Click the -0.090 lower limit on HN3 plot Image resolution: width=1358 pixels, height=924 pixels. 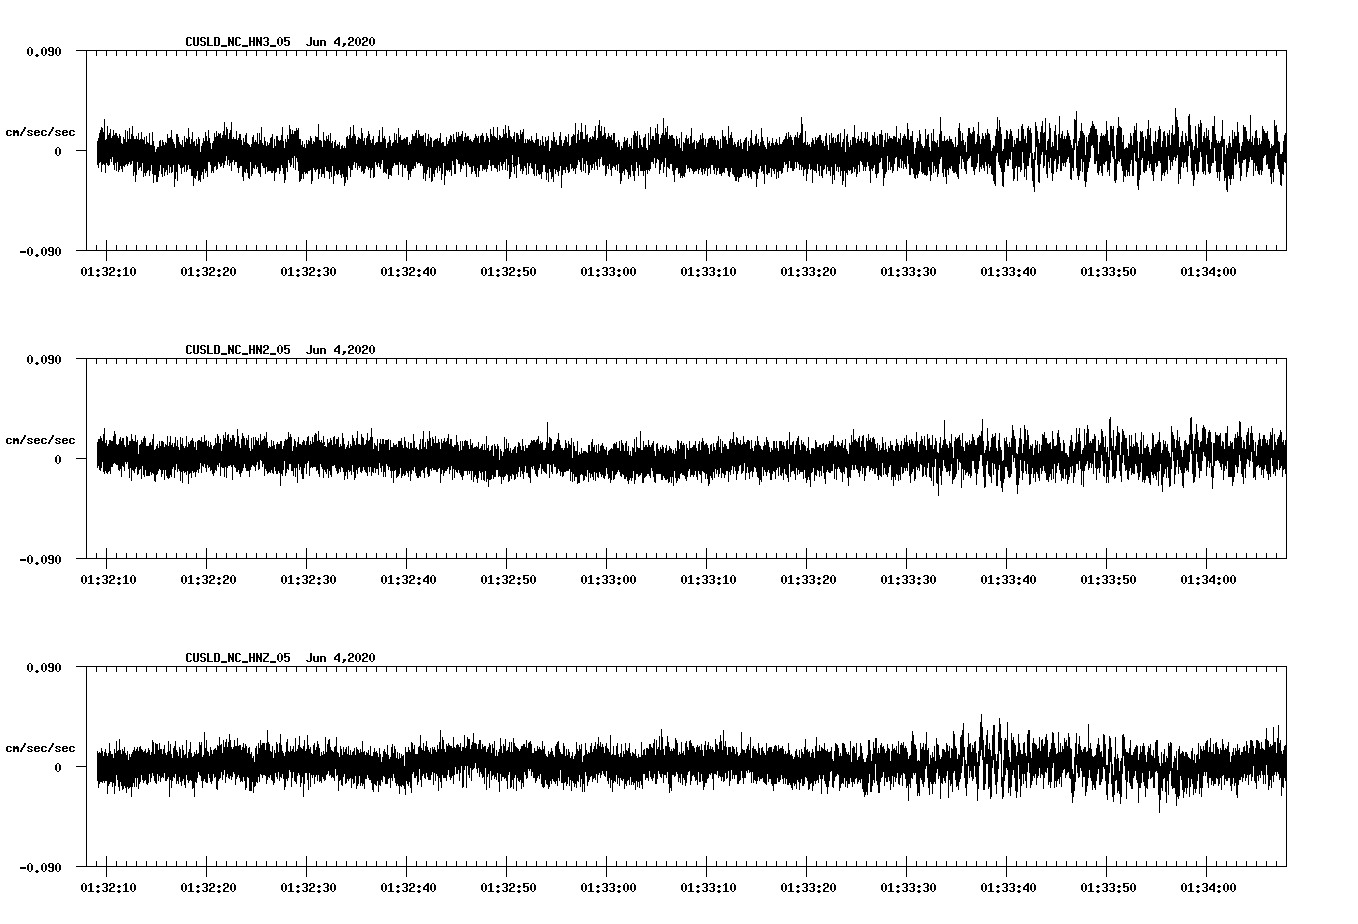[40, 251]
